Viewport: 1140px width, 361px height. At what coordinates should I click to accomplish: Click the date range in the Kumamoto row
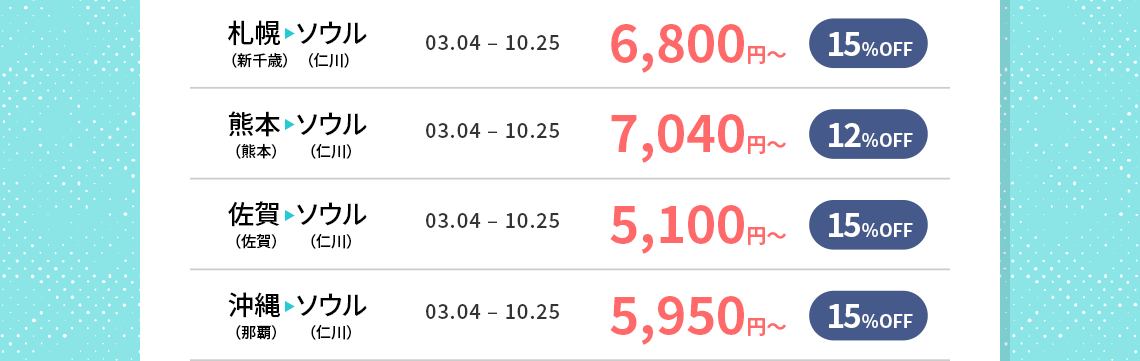492,131
